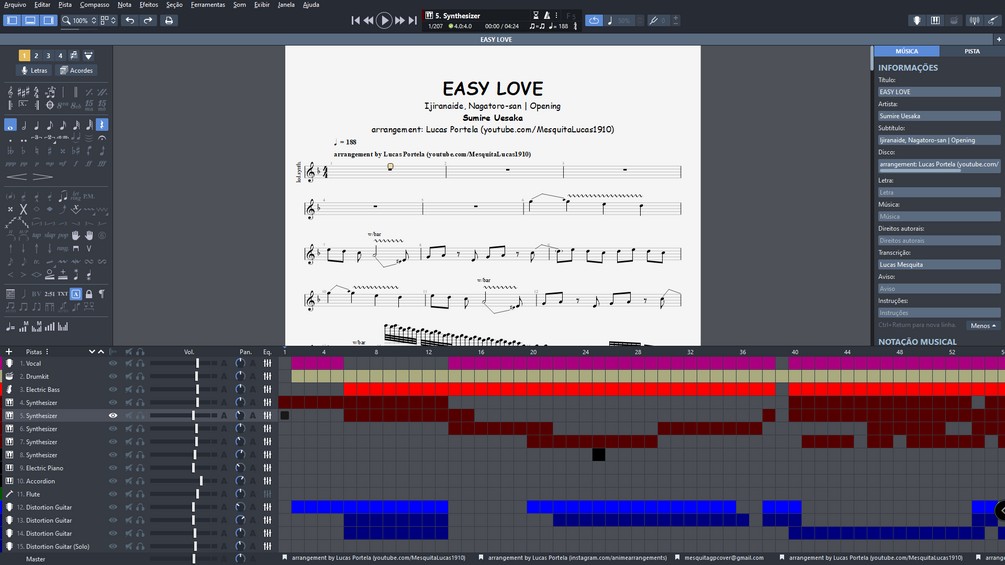Open the Arquivo menu
The height and width of the screenshot is (565, 1005).
click(15, 4)
